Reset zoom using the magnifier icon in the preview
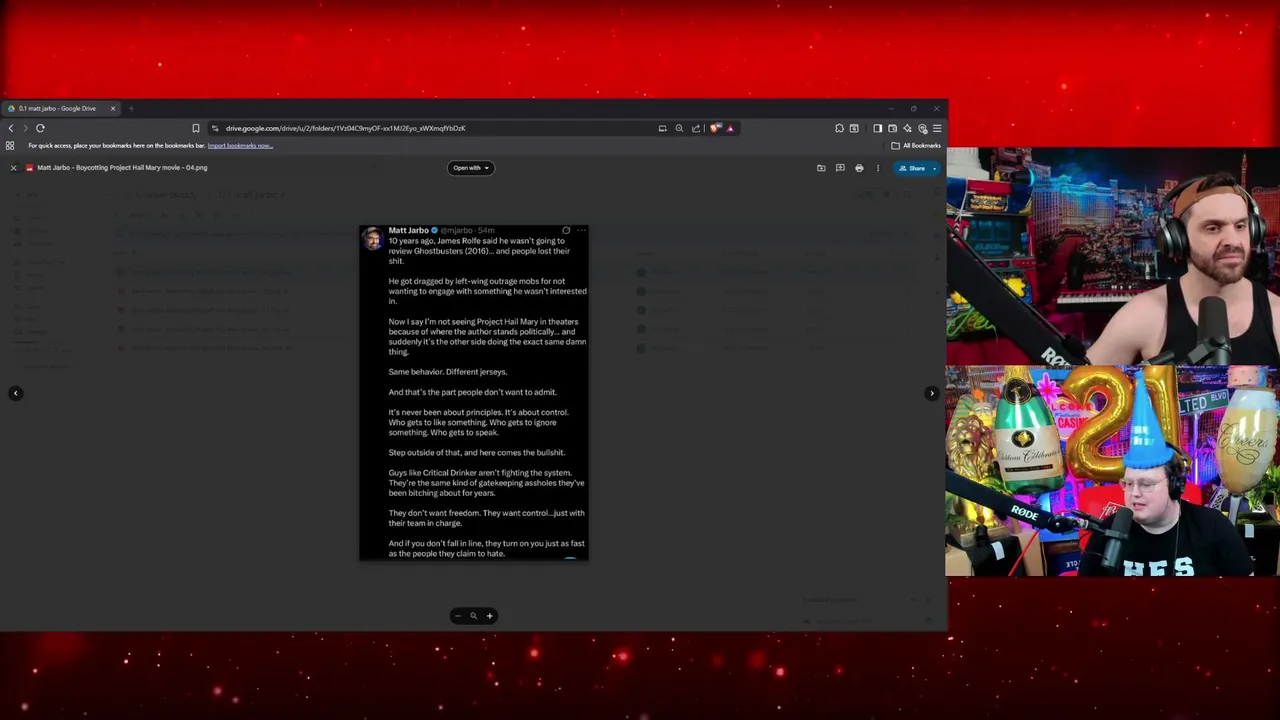 pyautogui.click(x=473, y=616)
